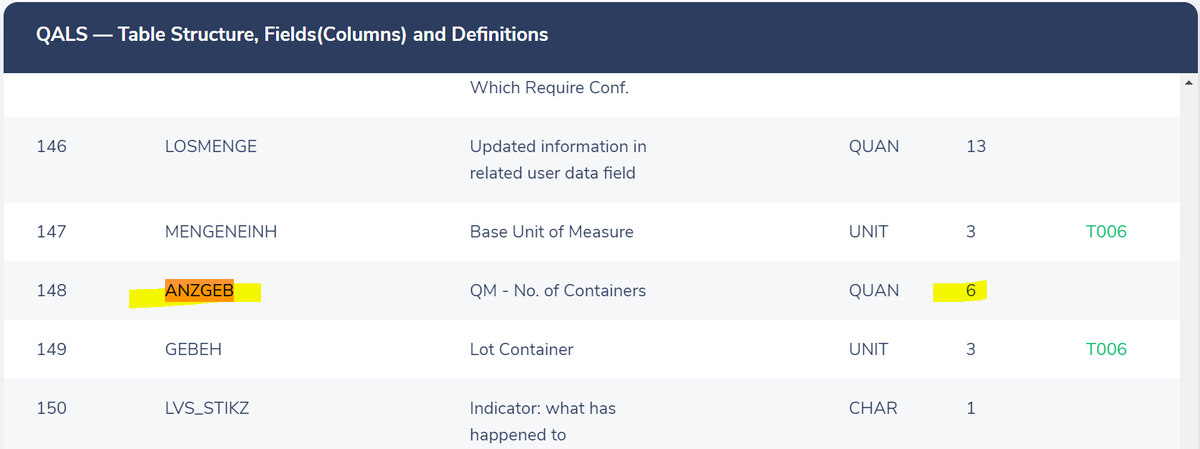Image resolution: width=1200 pixels, height=449 pixels.
Task: Click the T006 link in GEBEH row
Action: coord(1105,350)
